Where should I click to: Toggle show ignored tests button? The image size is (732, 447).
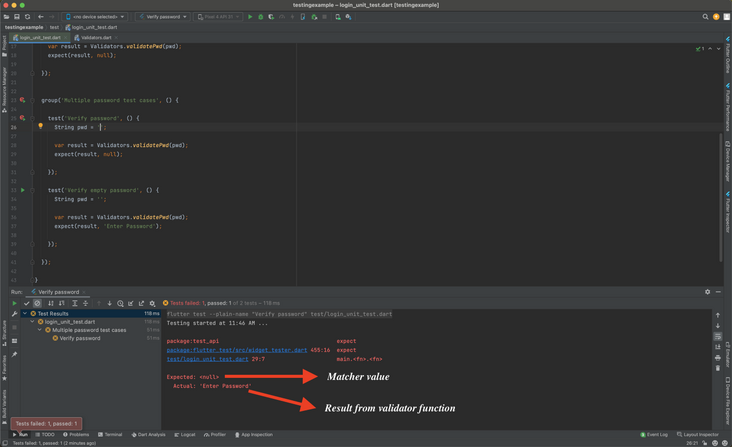point(38,303)
